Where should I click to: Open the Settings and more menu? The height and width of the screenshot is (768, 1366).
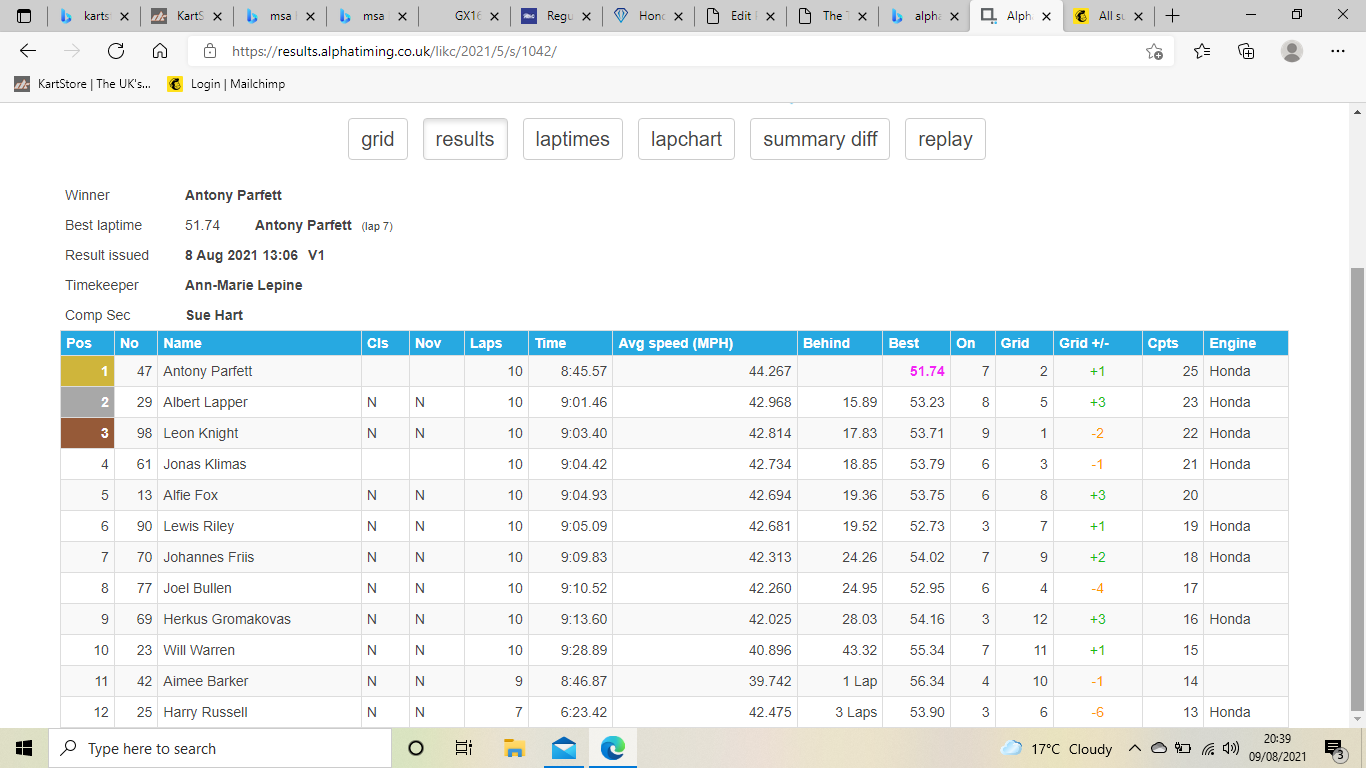(x=1337, y=51)
